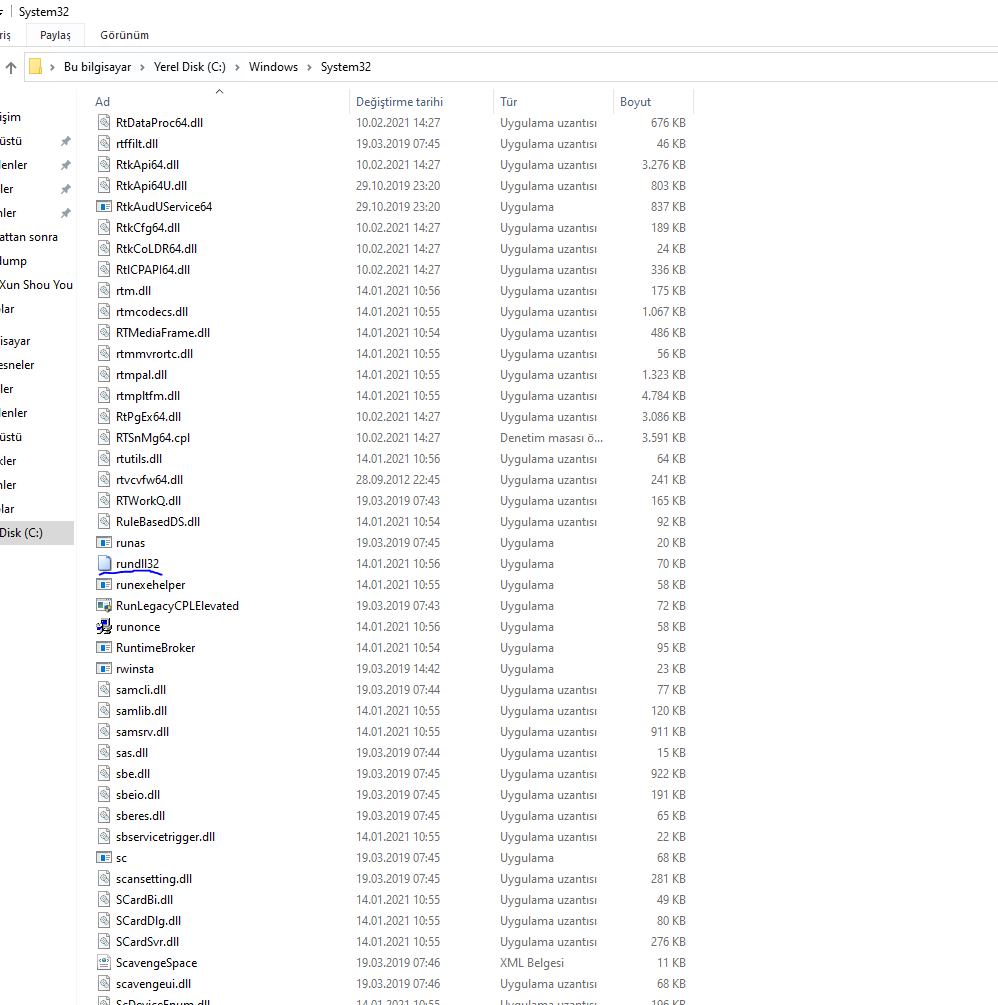Select the RuleBasedDS.dll file icon

(104, 522)
